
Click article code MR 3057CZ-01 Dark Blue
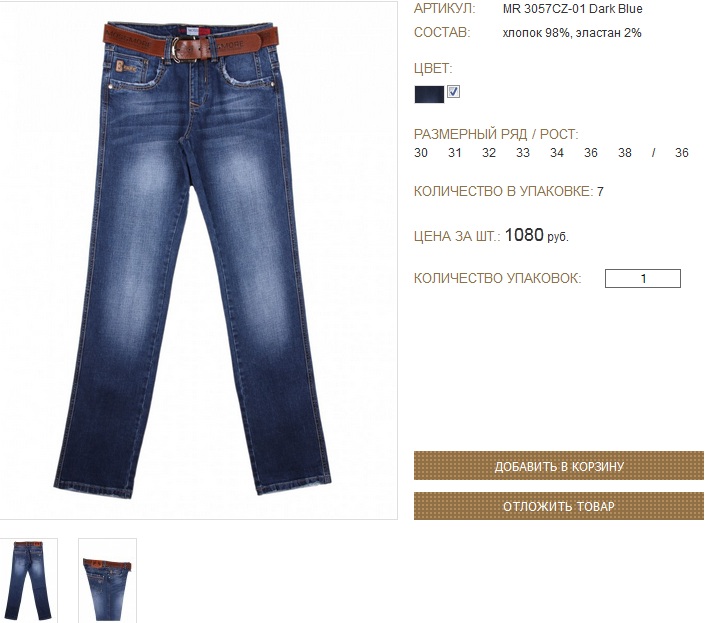click(572, 9)
